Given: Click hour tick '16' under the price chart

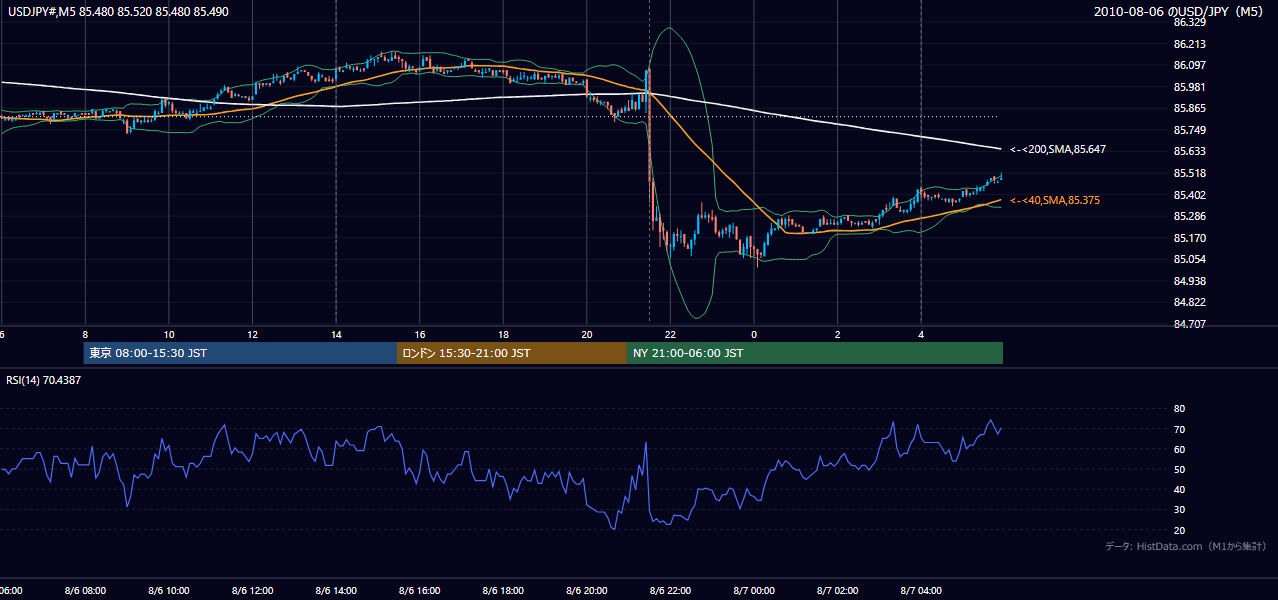Looking at the screenshot, I should click(x=420, y=335).
